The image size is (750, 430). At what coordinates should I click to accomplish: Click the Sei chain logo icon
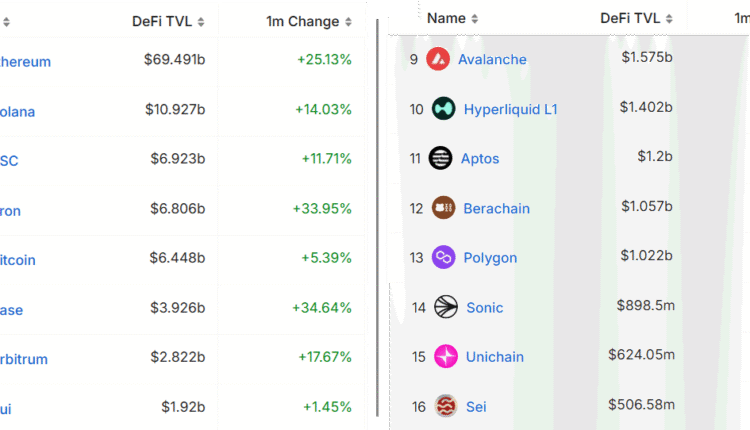(446, 406)
